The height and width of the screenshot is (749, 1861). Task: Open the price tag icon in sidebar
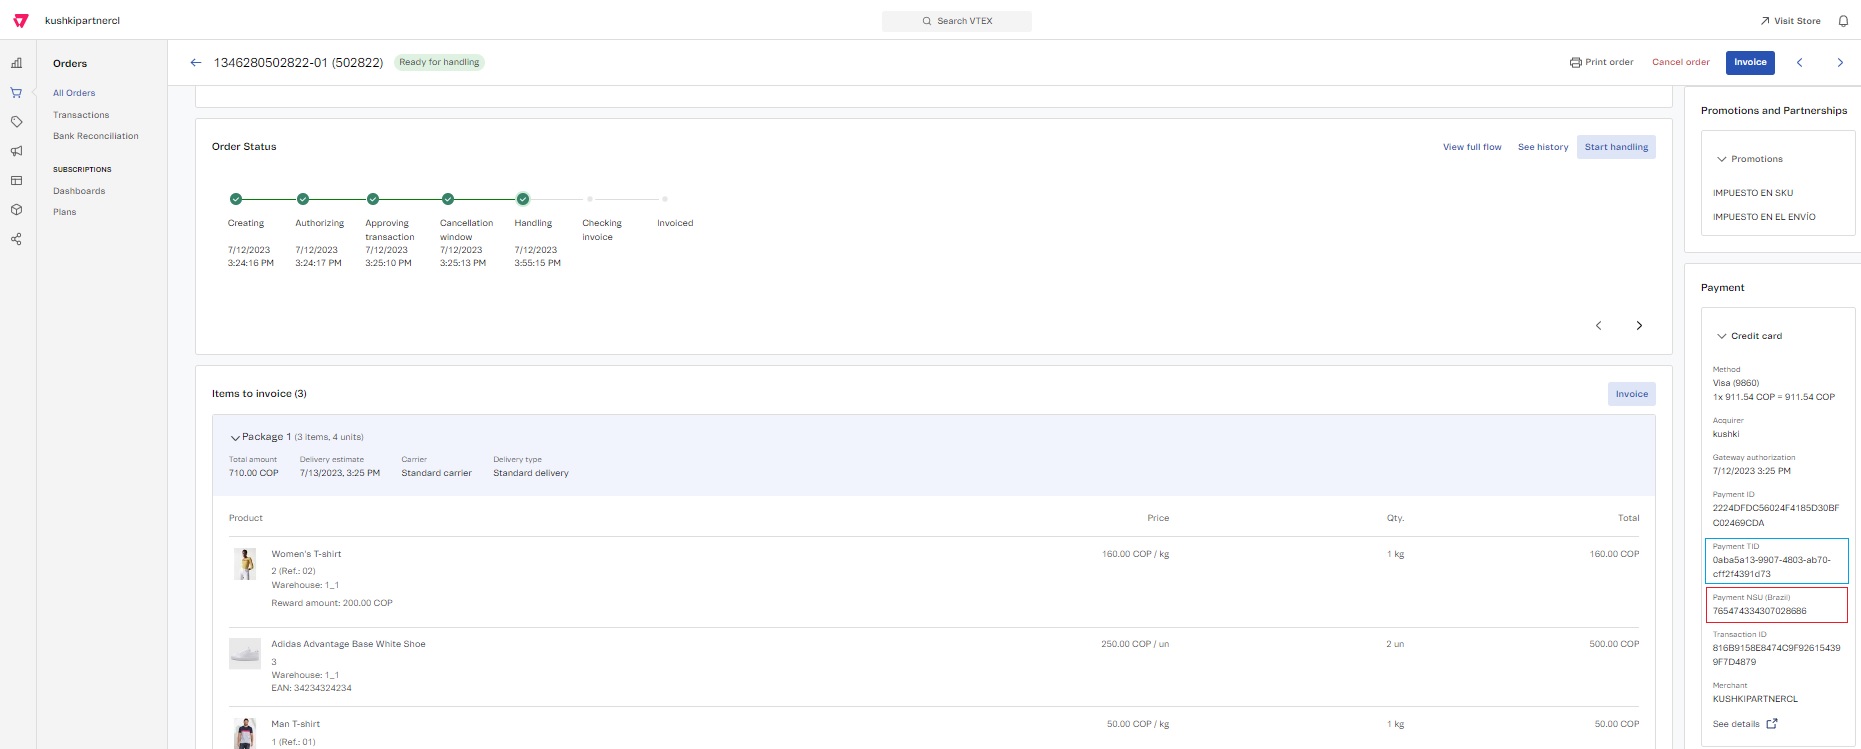point(17,122)
